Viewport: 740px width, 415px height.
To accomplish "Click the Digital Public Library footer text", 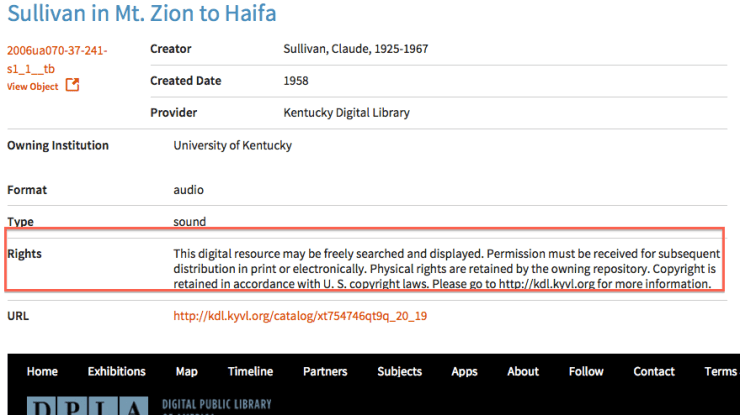I will coord(217,405).
